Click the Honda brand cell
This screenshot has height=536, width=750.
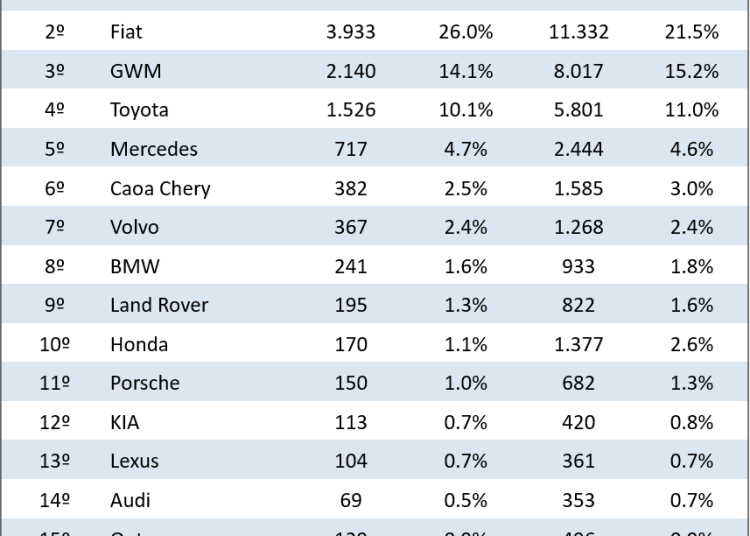point(138,344)
